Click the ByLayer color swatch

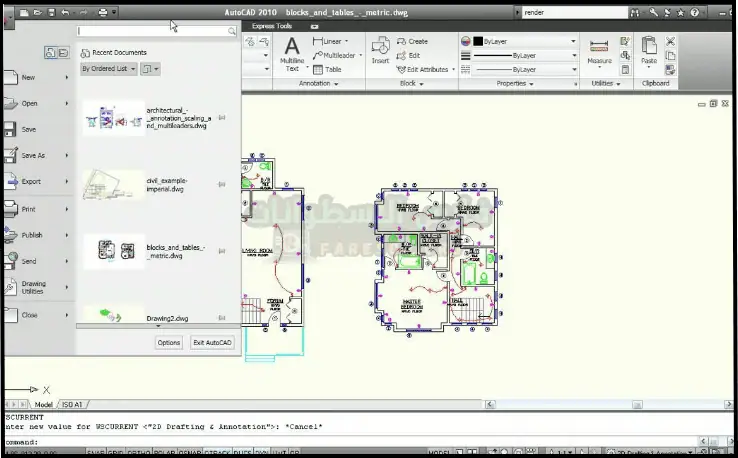(x=467, y=42)
